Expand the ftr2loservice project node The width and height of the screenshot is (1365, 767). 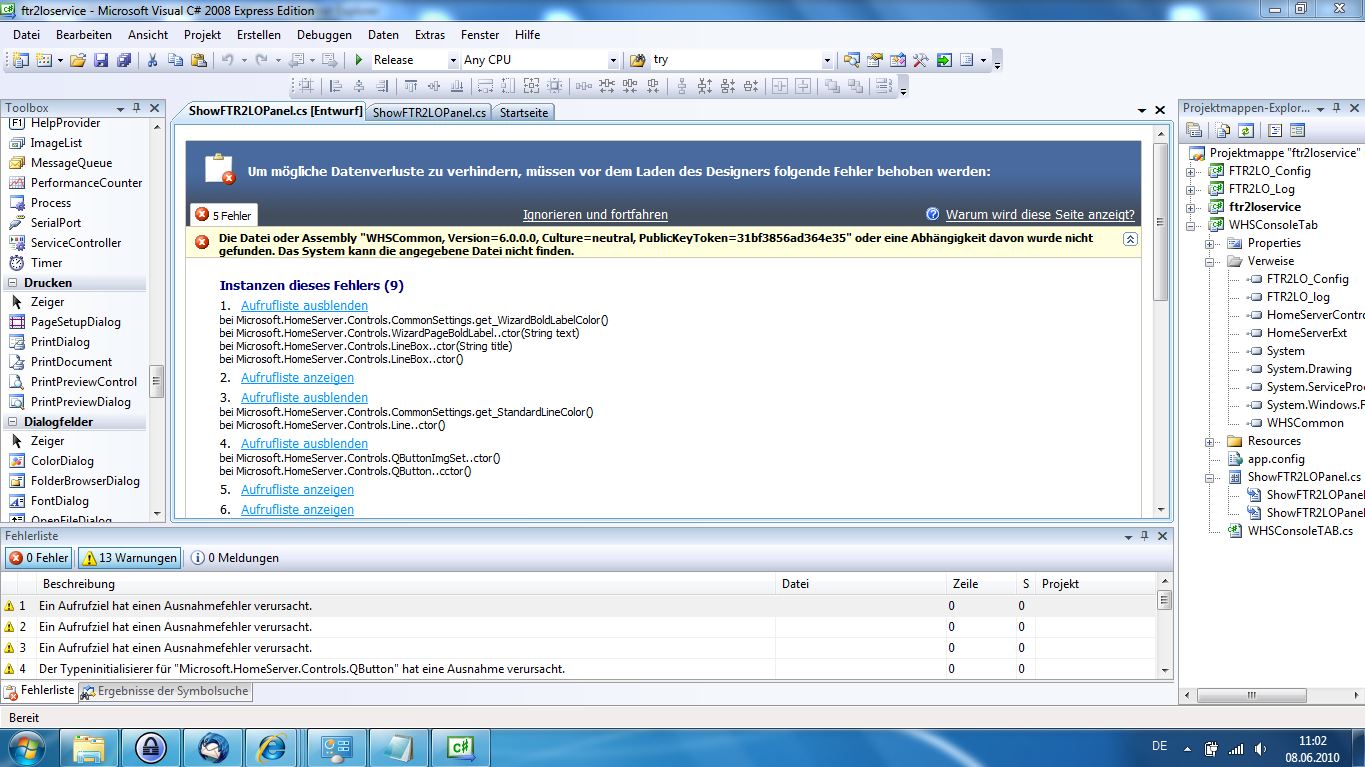(1191, 207)
